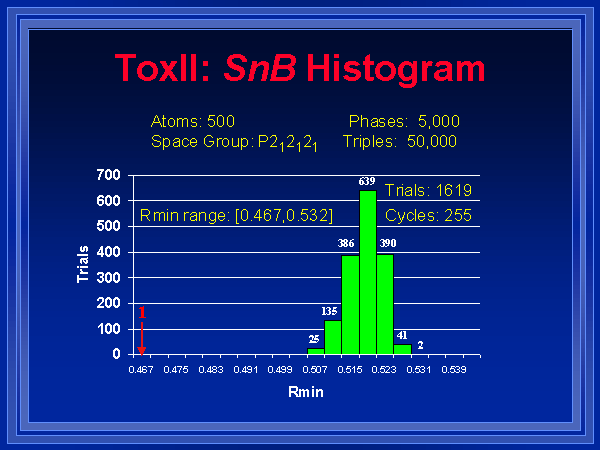Click the 'Trials: 1619' annotation
The width and height of the screenshot is (600, 450).
pos(428,190)
